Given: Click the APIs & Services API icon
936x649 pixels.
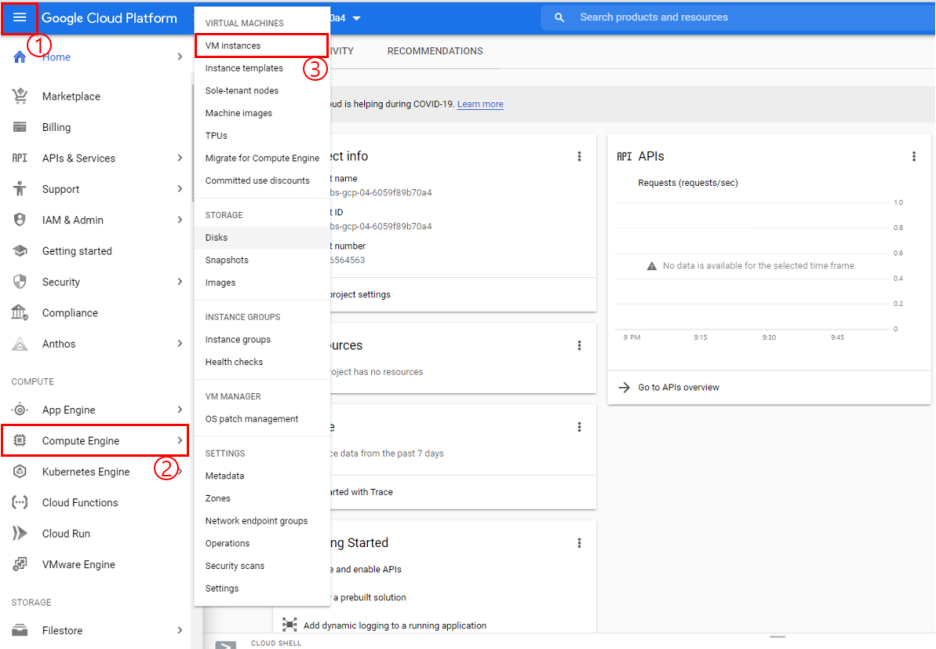Looking at the screenshot, I should 20,158.
